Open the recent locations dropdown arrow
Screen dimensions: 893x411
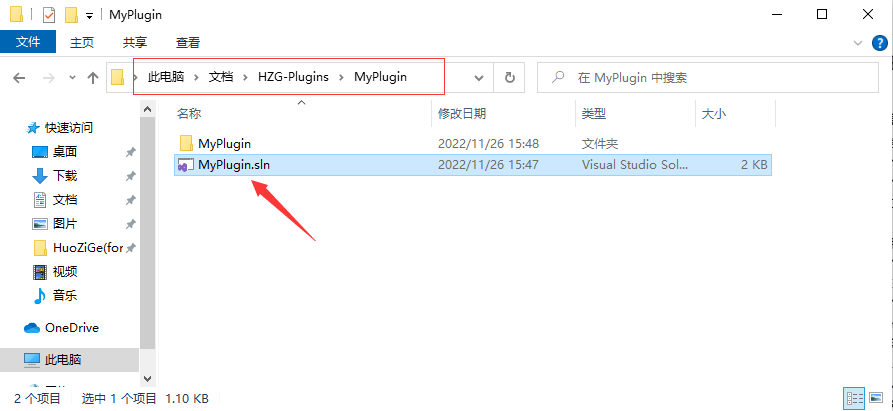(x=72, y=77)
